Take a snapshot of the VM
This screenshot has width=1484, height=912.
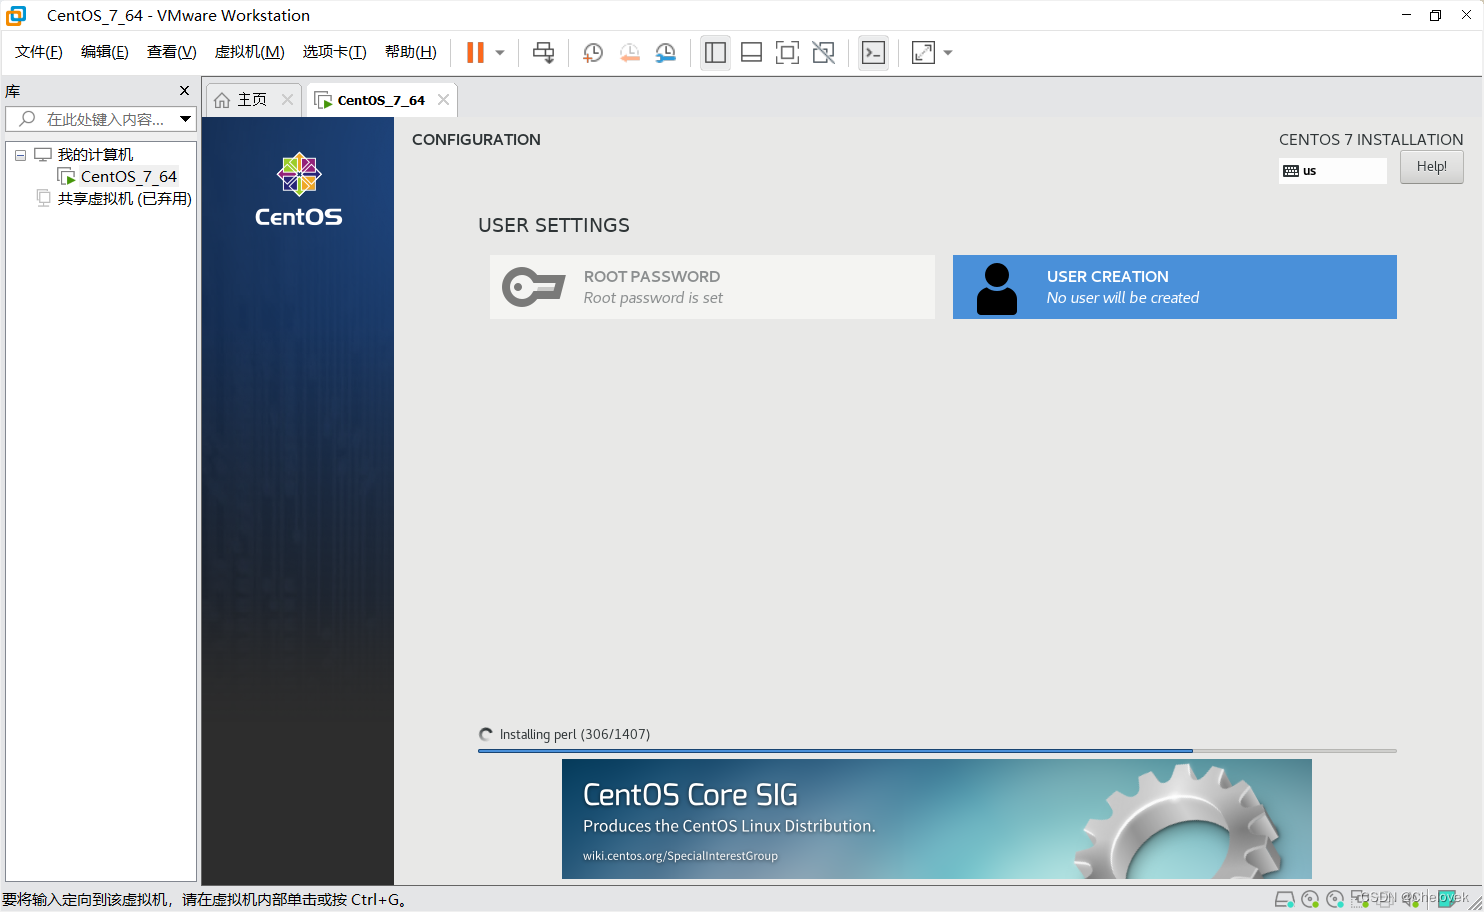tap(593, 53)
